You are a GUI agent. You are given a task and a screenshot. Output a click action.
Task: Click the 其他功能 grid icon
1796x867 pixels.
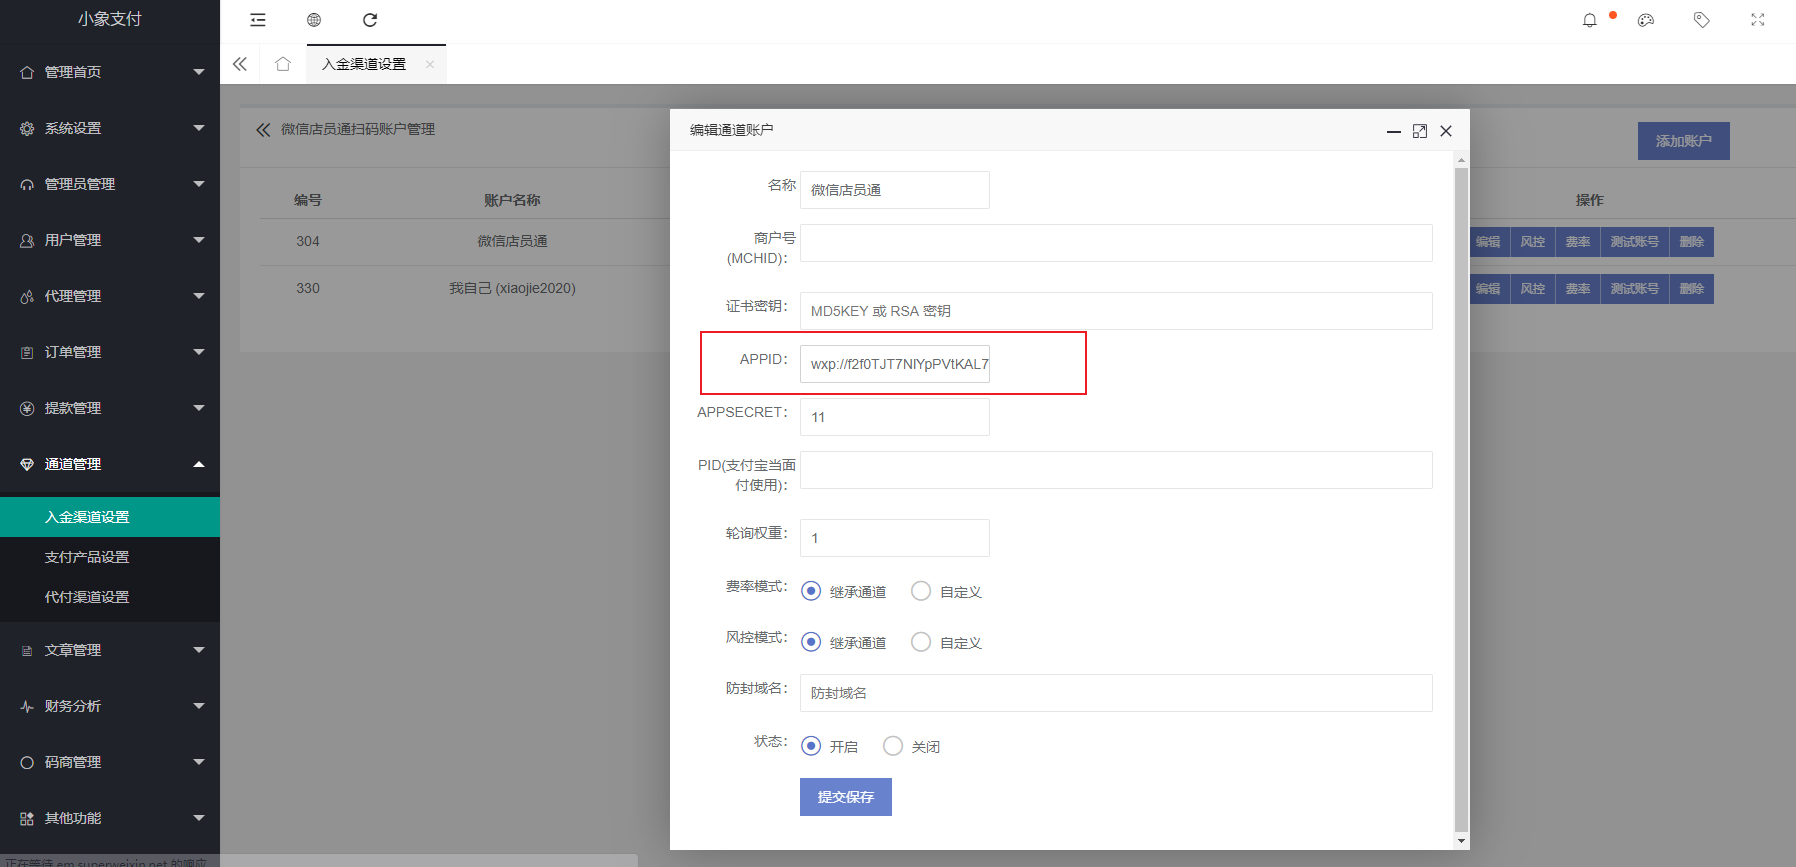pyautogui.click(x=27, y=818)
